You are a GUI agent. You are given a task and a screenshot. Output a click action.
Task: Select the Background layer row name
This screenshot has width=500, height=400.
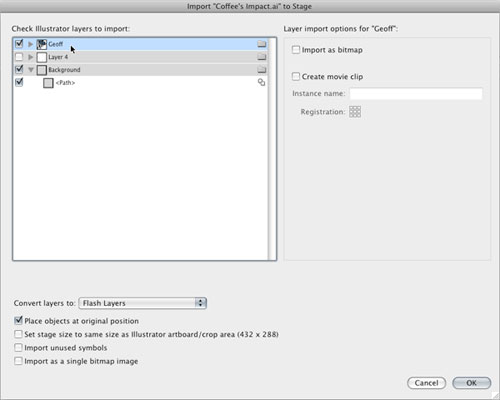(x=64, y=70)
